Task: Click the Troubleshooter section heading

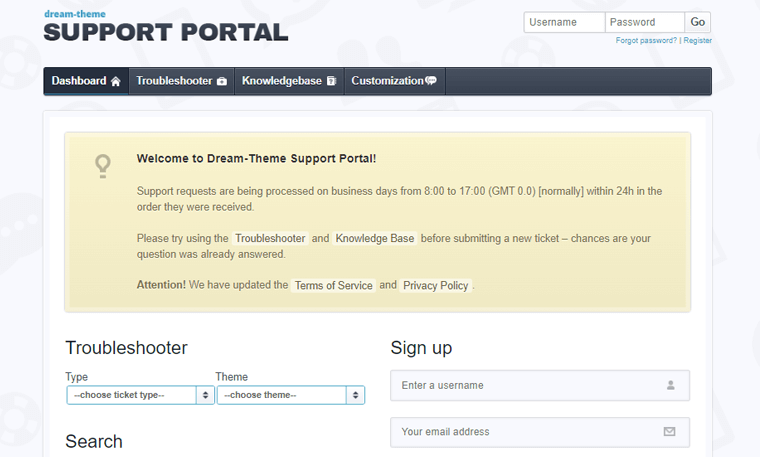Action: pos(127,348)
